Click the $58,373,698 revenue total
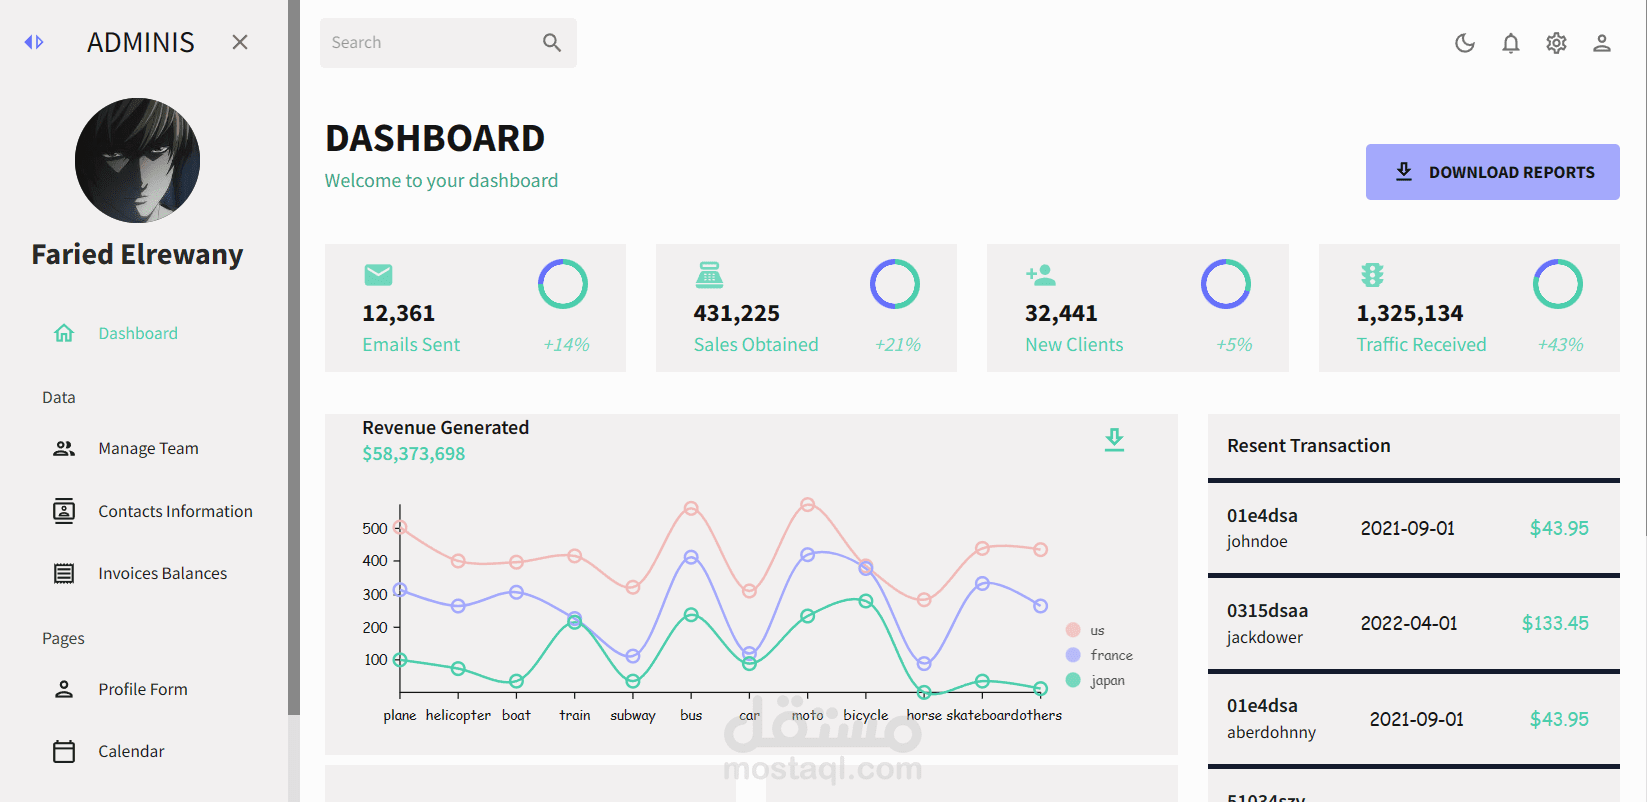Screen dimensions: 1647x802 coord(414,454)
